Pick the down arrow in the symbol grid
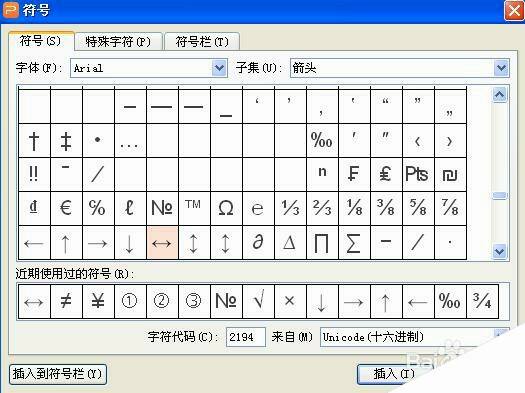Screen dimensions: 525x393 point(130,242)
